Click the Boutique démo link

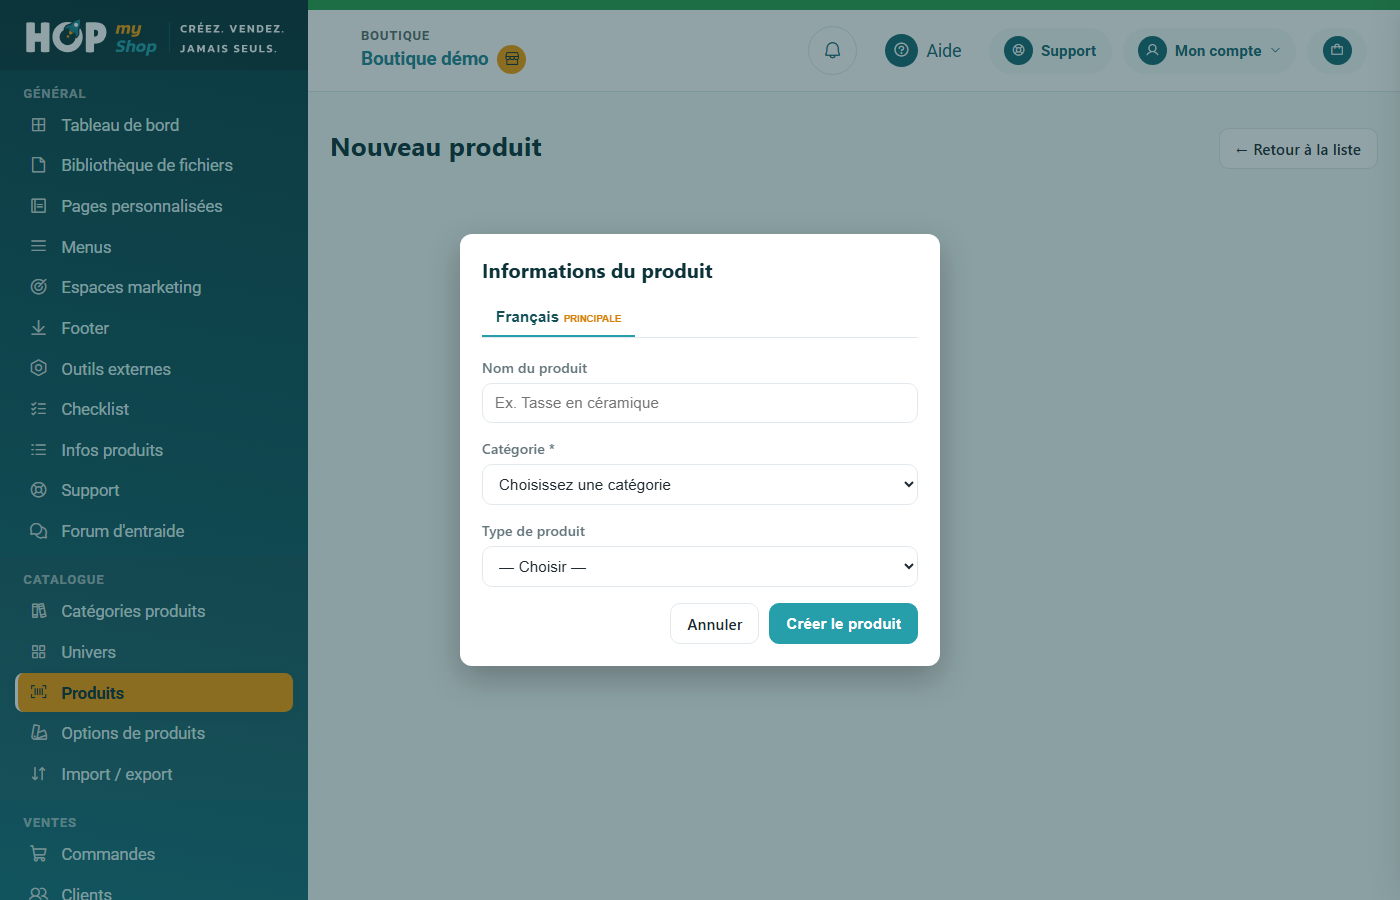425,59
